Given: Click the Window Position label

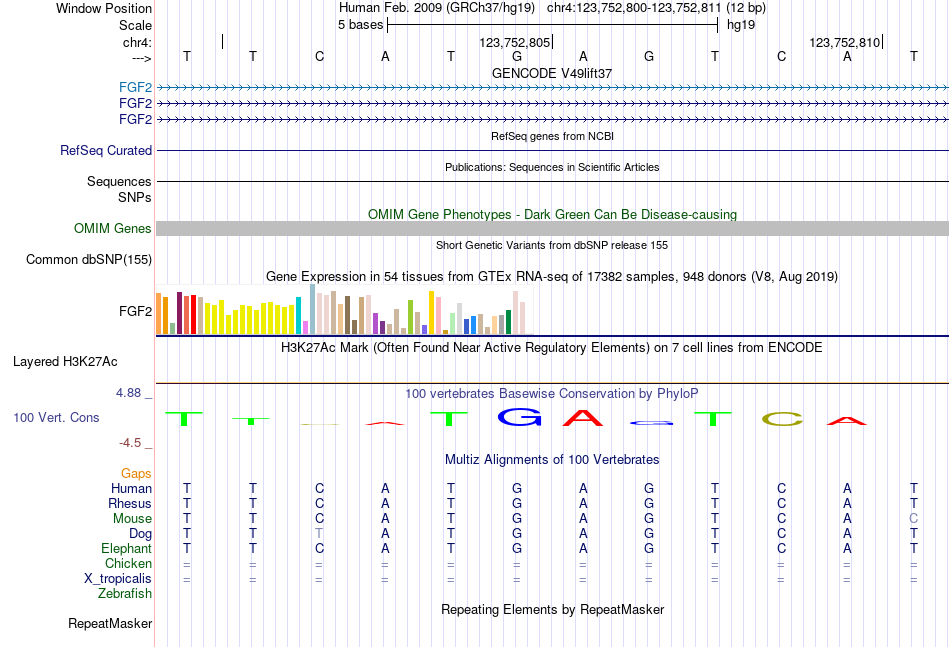Looking at the screenshot, I should 104,8.
